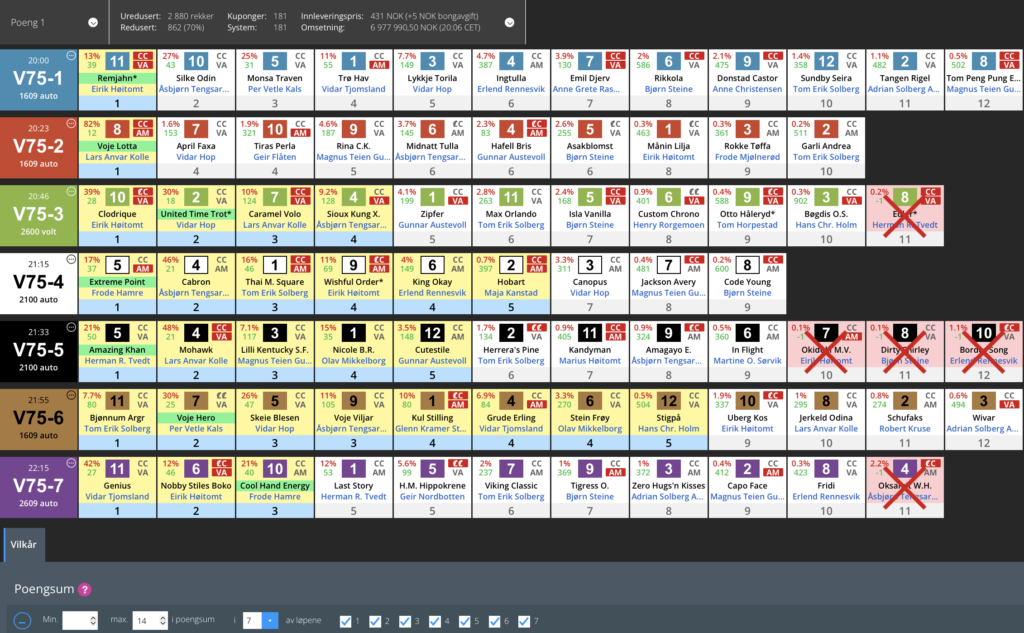Viewport: 1024px width, 633px height.
Task: Click the Min poengsum input field
Action: (78, 621)
